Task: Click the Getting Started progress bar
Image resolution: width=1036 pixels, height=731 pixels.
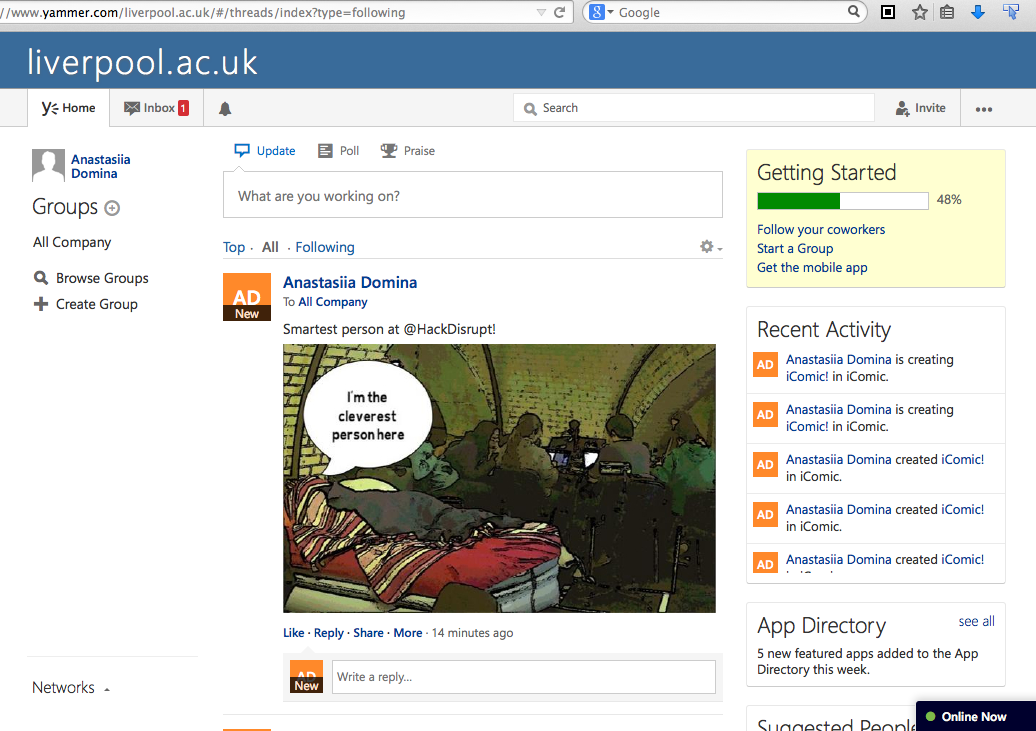Action: 842,200
